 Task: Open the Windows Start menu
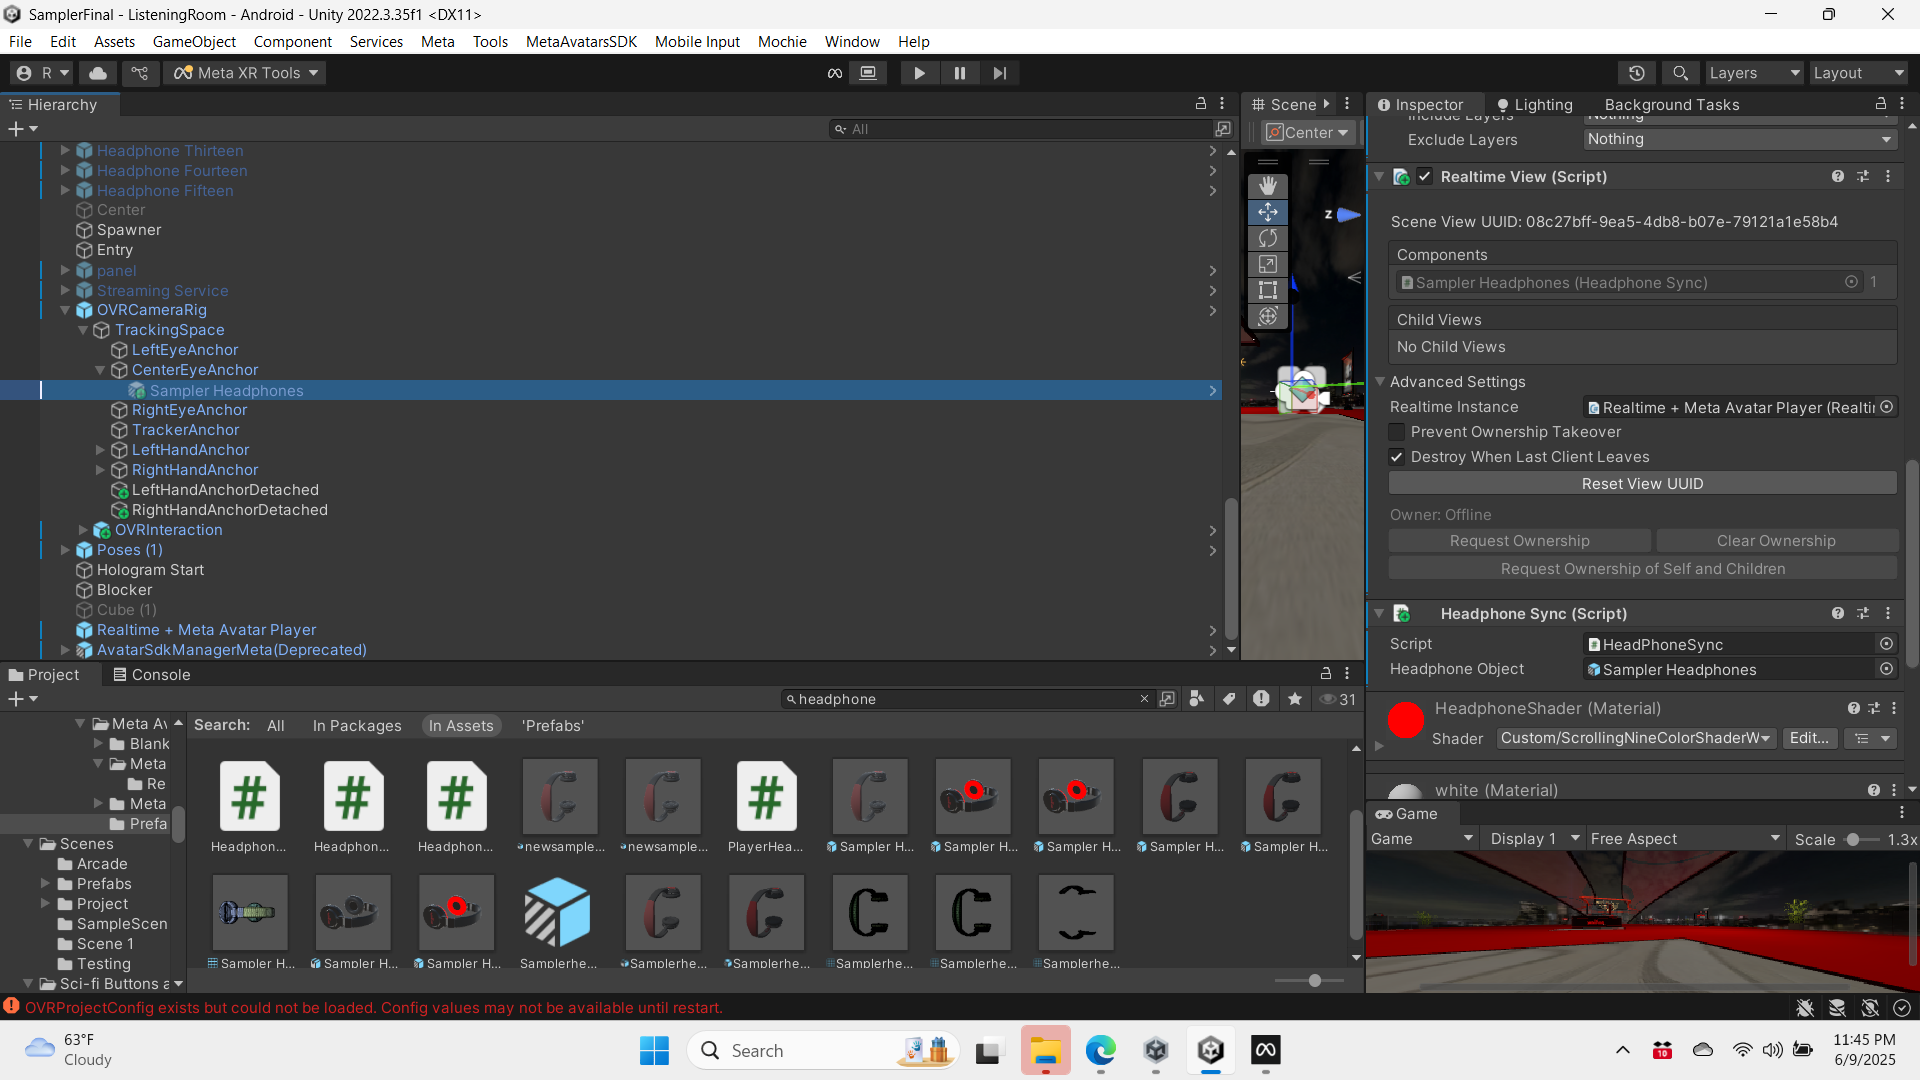pyautogui.click(x=654, y=1050)
